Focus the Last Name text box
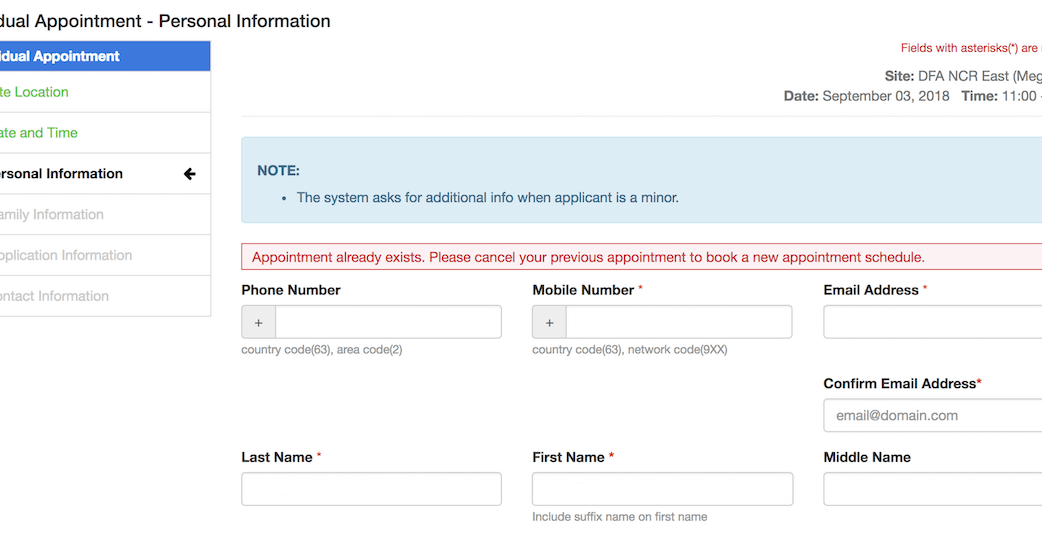The image size is (1042, 541). pyautogui.click(x=371, y=489)
